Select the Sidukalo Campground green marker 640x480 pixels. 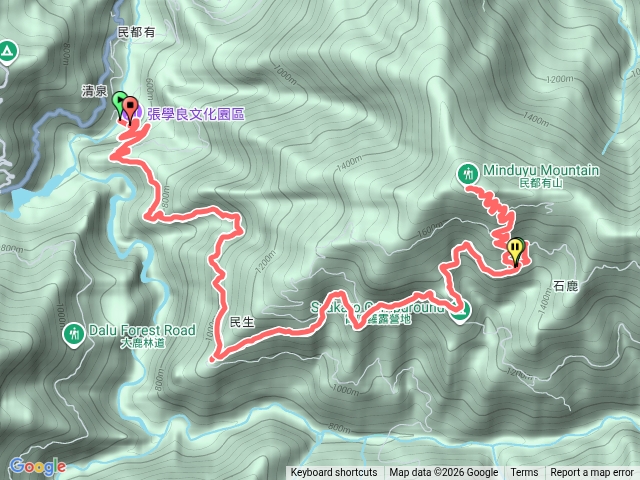[x=460, y=312]
